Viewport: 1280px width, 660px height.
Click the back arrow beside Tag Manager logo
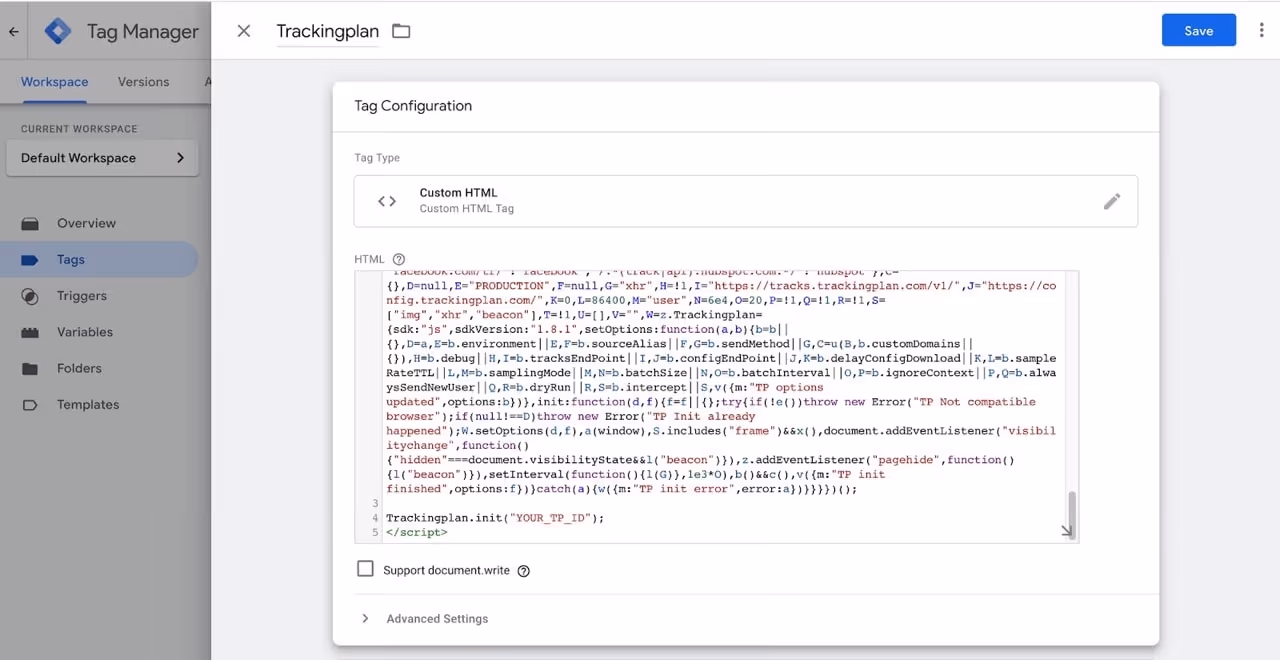pyautogui.click(x=13, y=31)
